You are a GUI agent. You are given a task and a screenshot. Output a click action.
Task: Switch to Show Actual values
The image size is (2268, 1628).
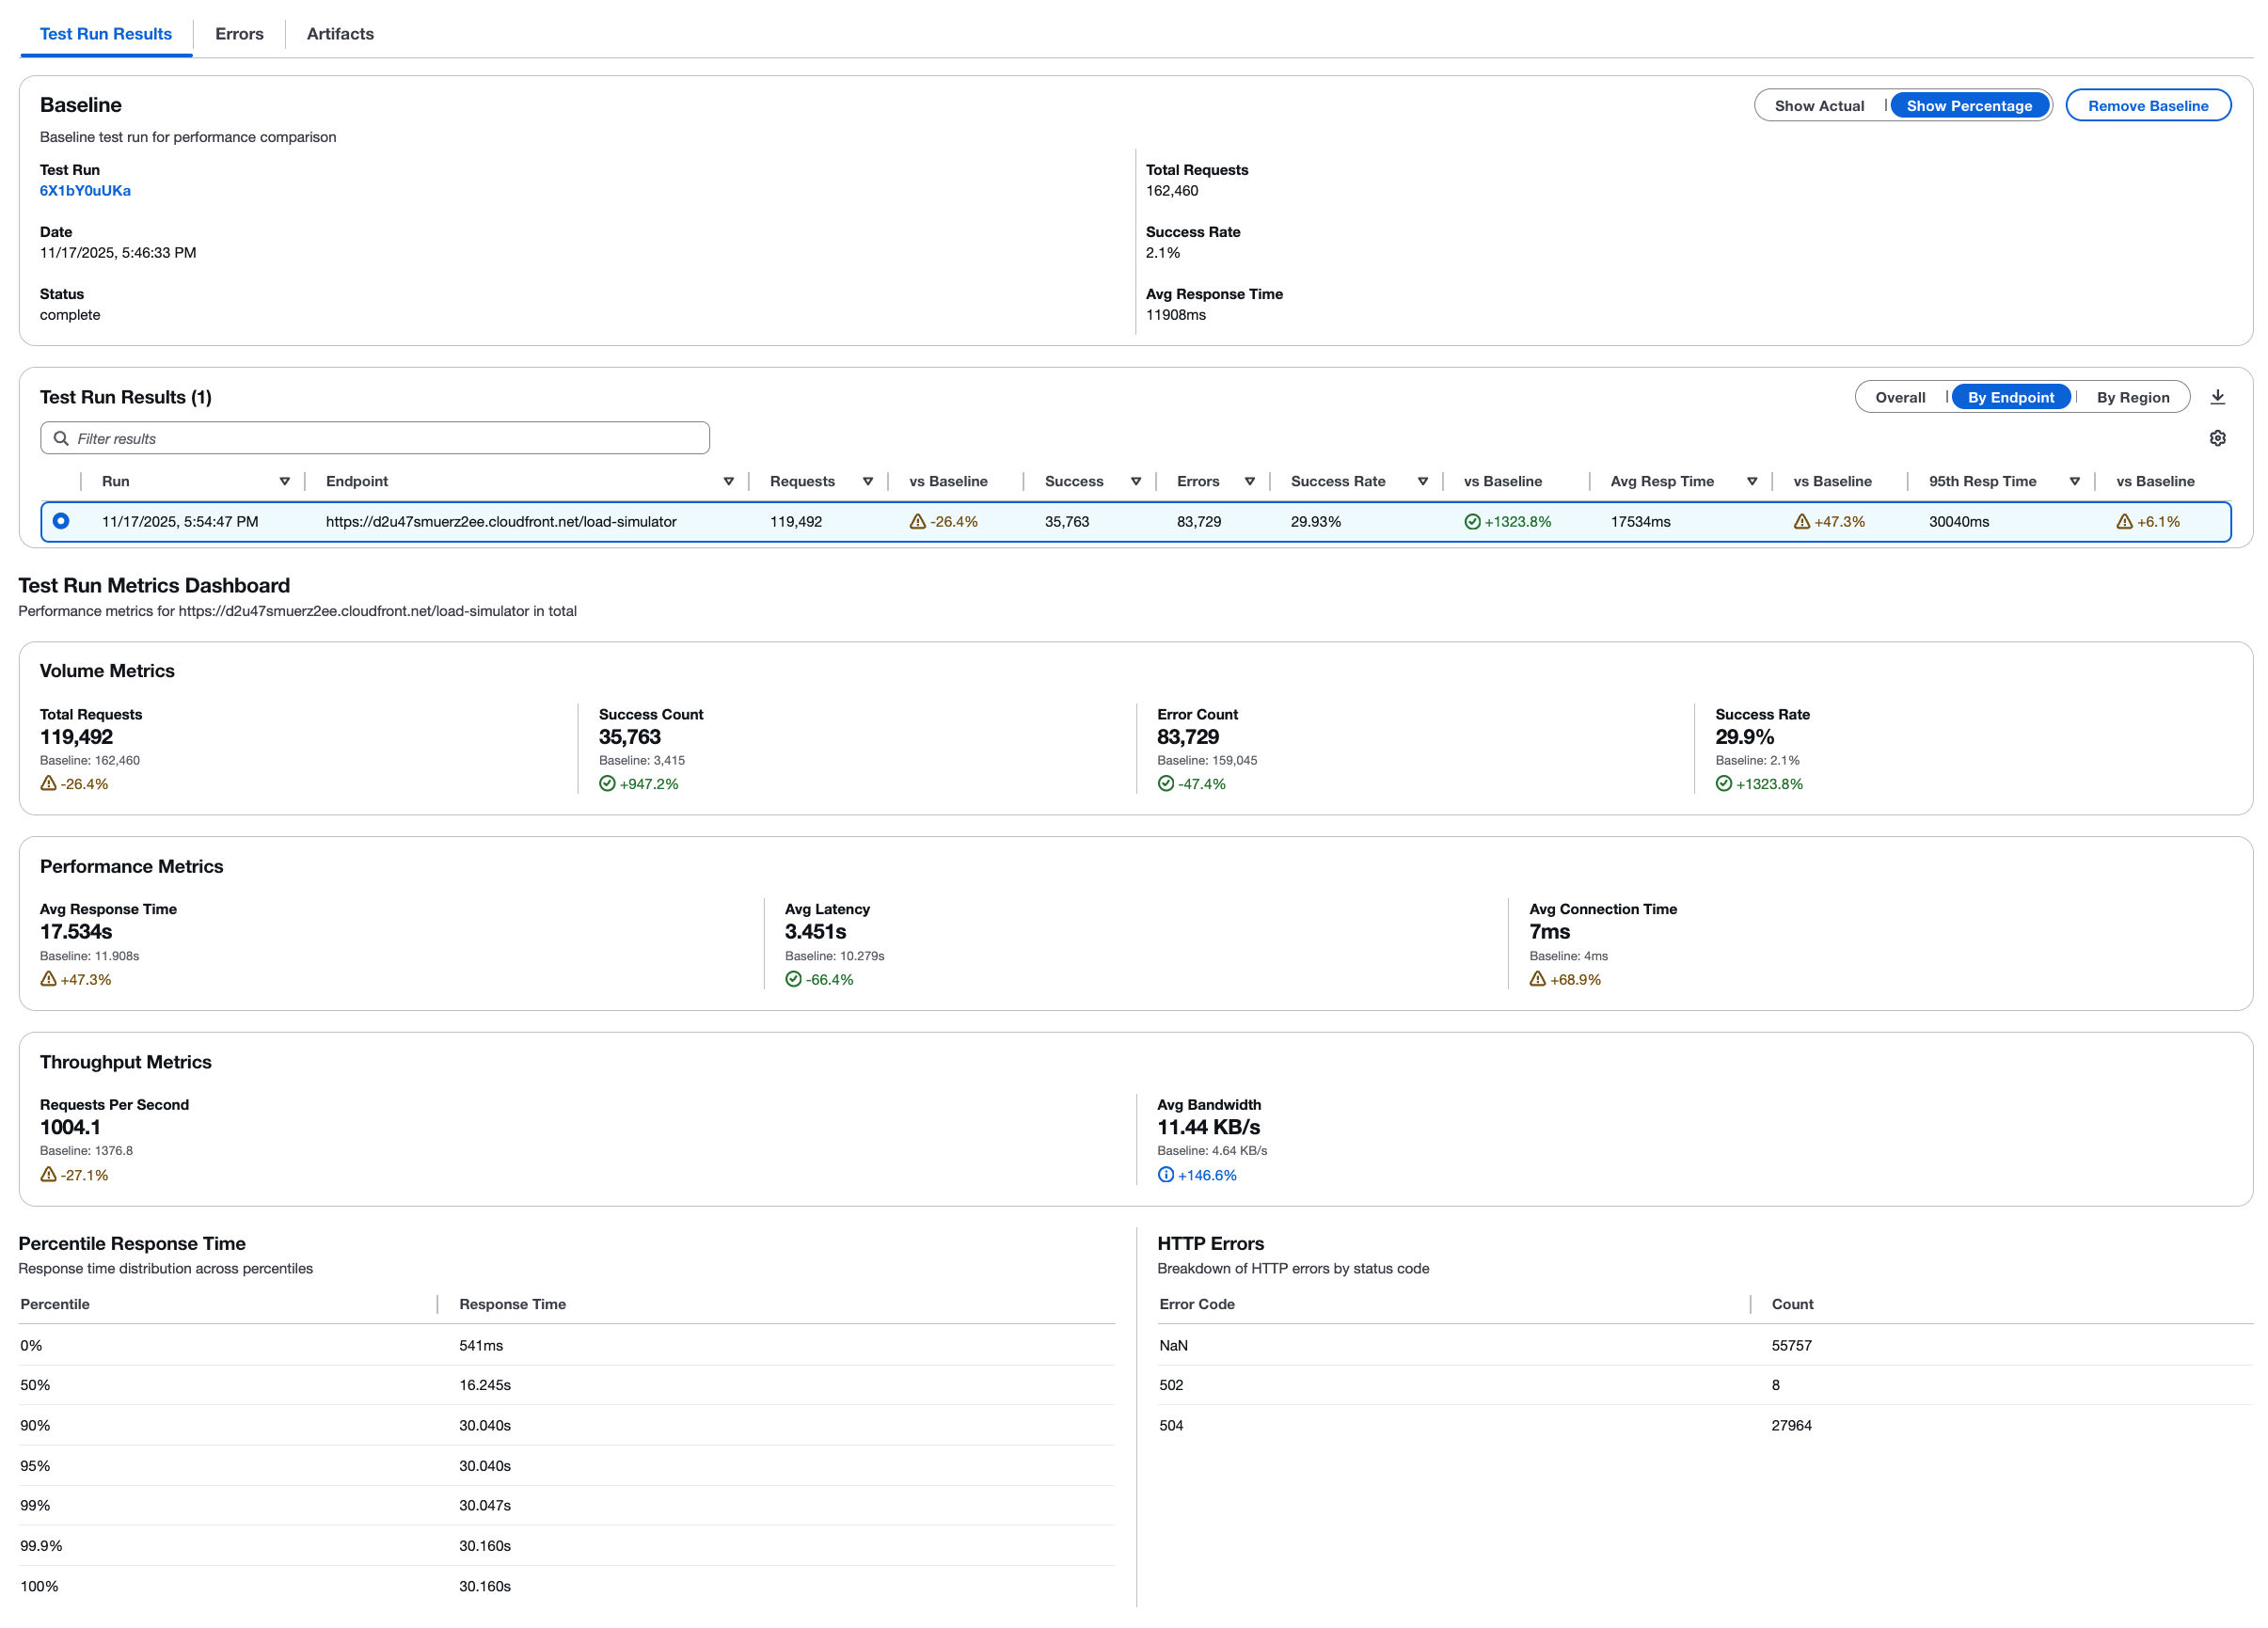click(x=1819, y=105)
